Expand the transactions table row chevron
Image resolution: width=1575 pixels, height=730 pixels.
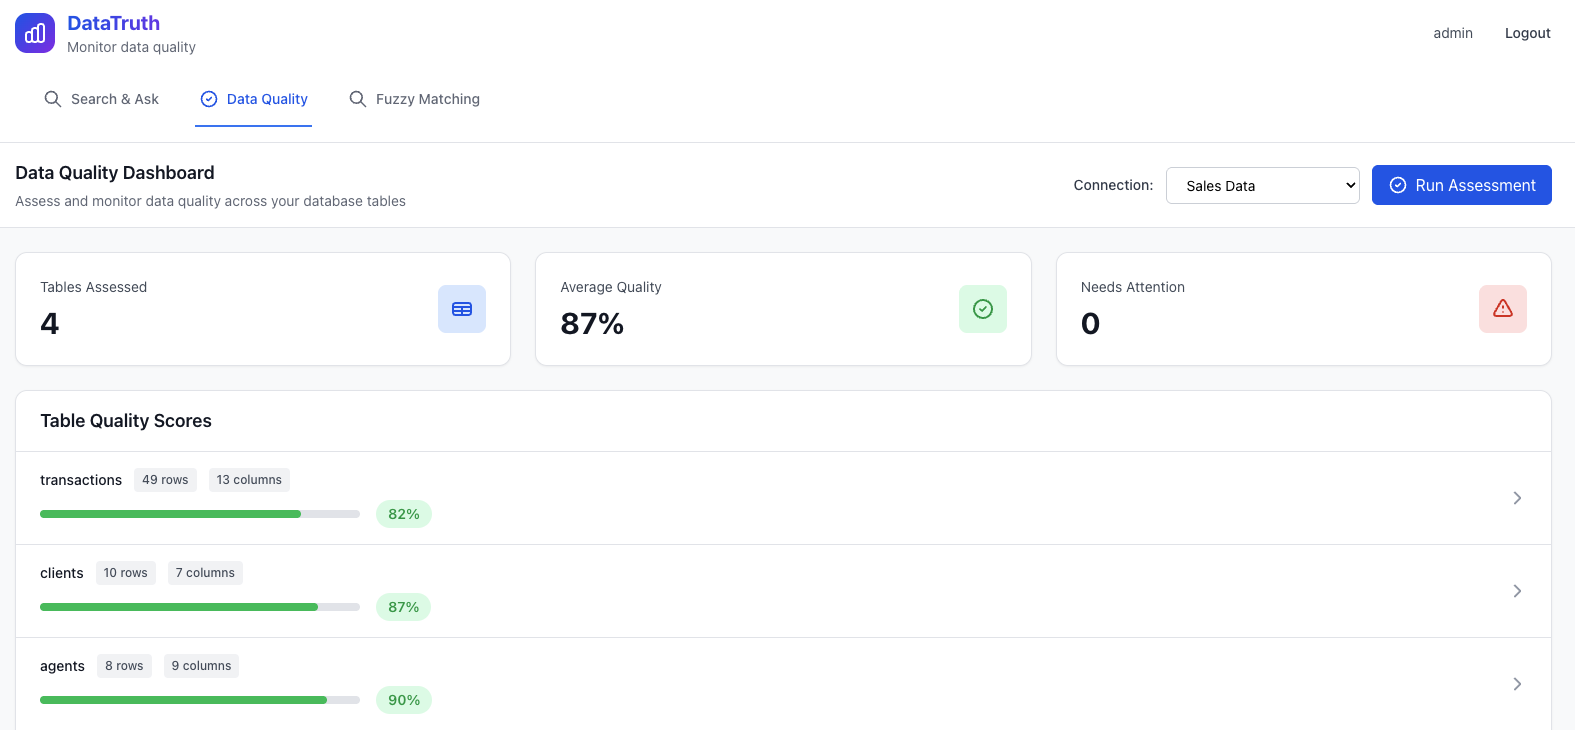point(1517,498)
